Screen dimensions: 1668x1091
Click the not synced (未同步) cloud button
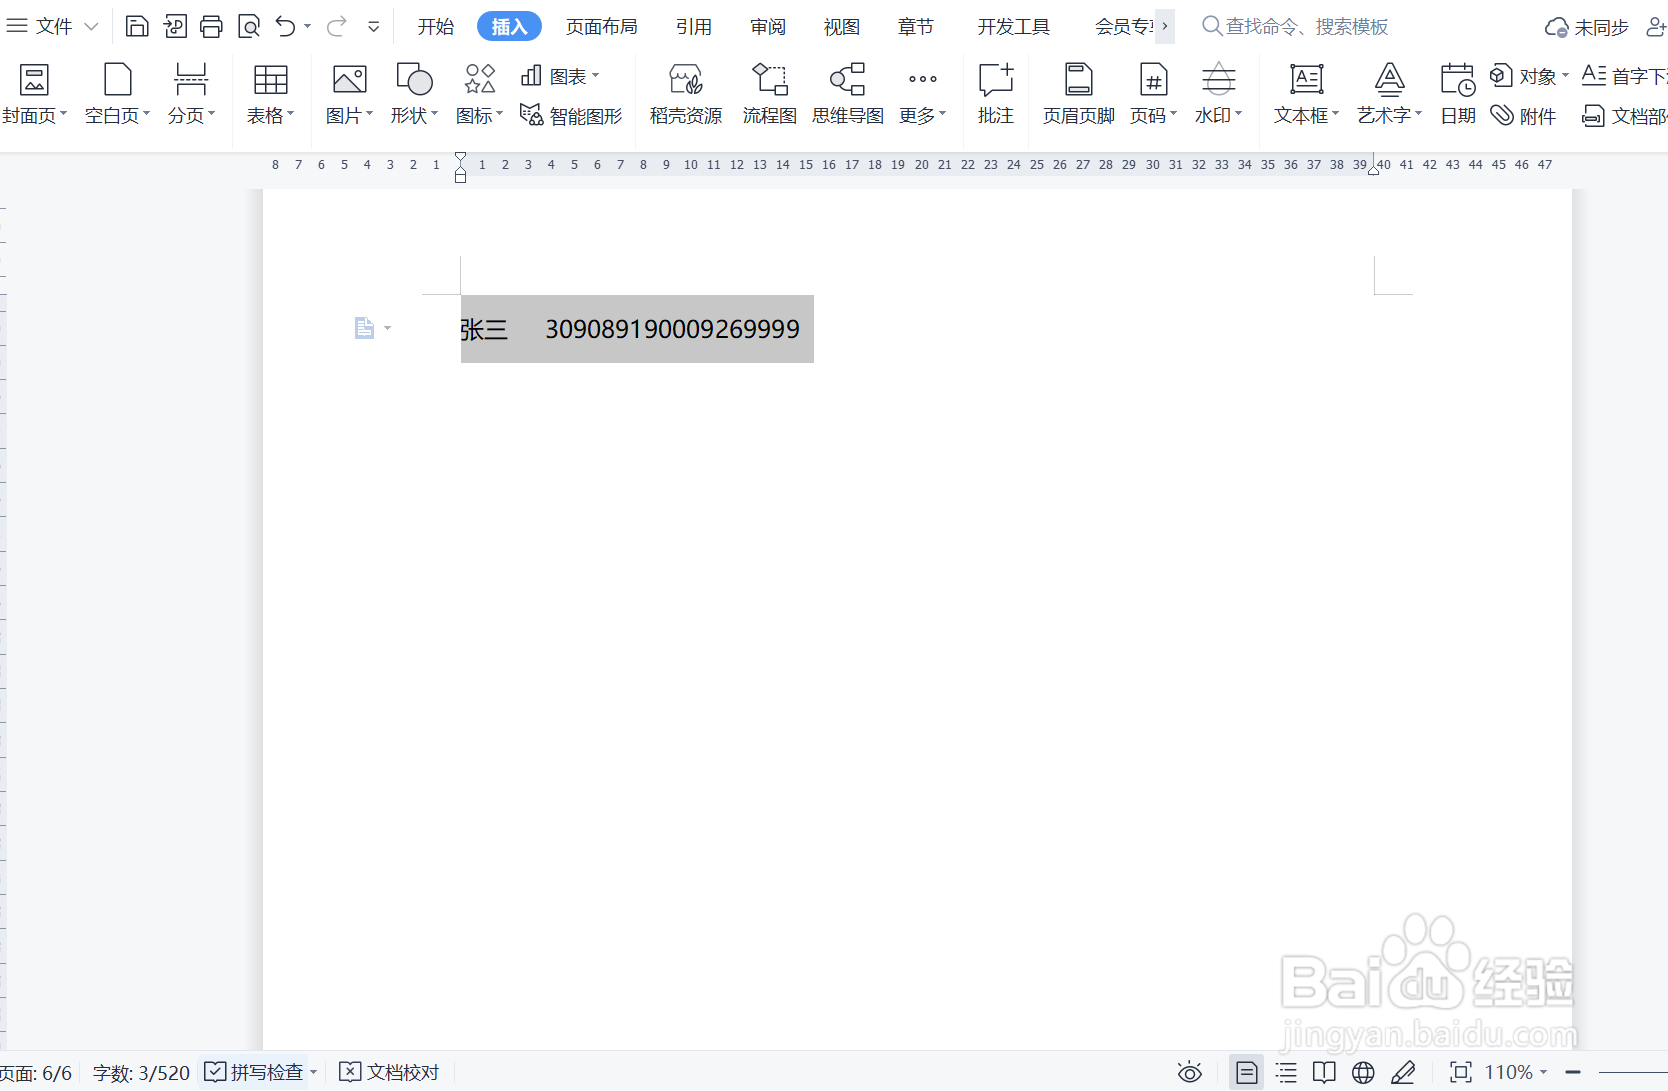1587,27
